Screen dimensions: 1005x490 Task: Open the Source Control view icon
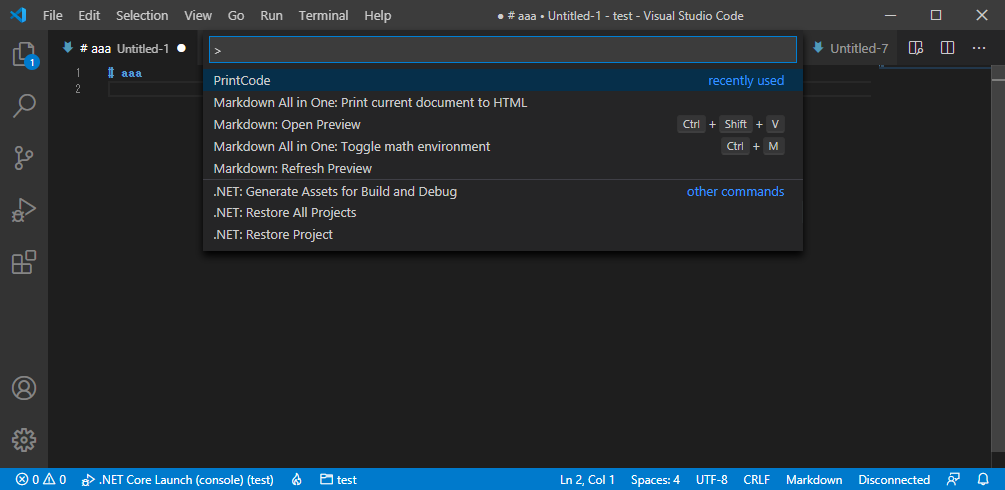click(24, 158)
